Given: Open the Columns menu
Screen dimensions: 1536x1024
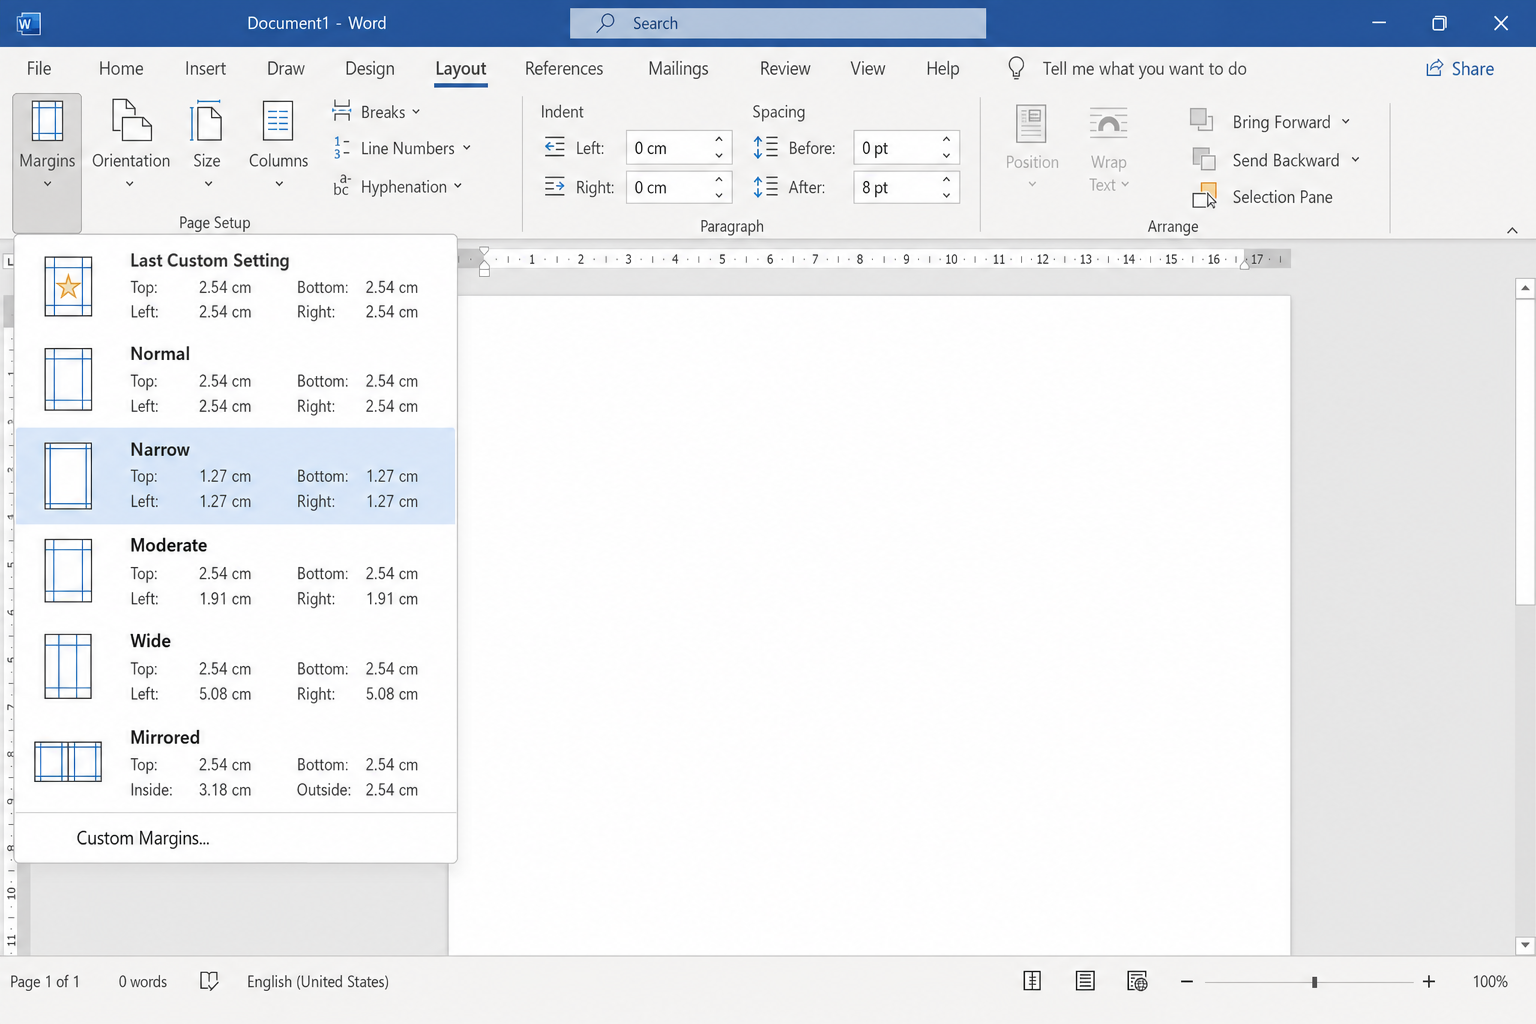Looking at the screenshot, I should (x=278, y=145).
